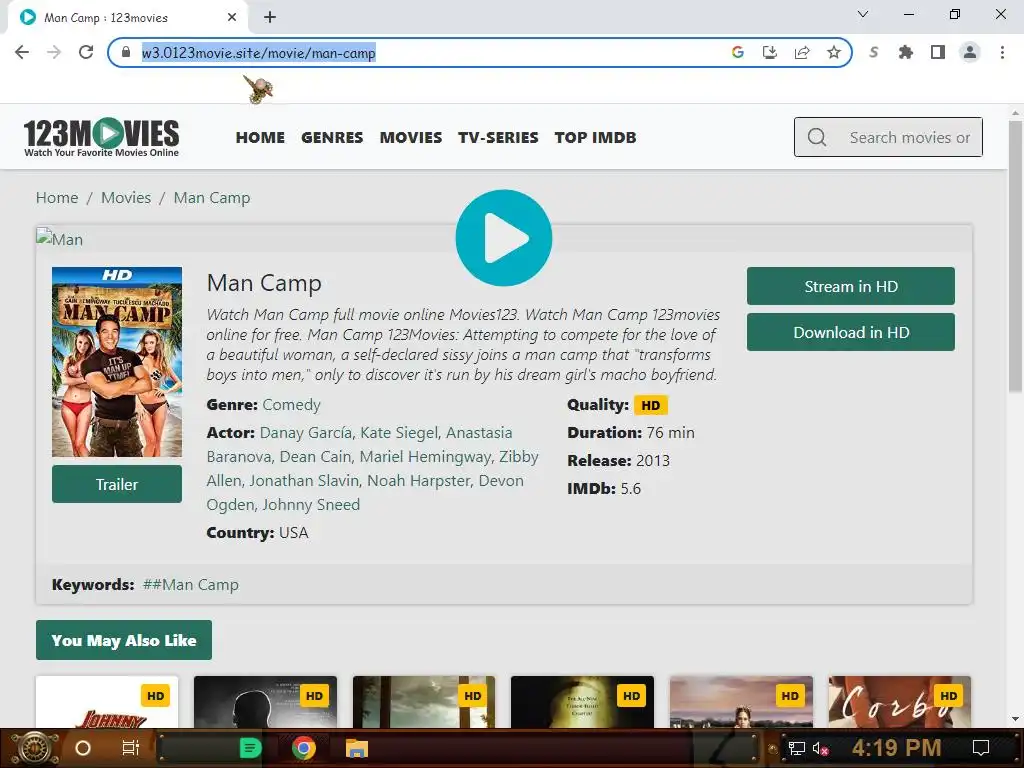Click the S extension icon
The width and height of the screenshot is (1024, 768).
pyautogui.click(x=873, y=52)
